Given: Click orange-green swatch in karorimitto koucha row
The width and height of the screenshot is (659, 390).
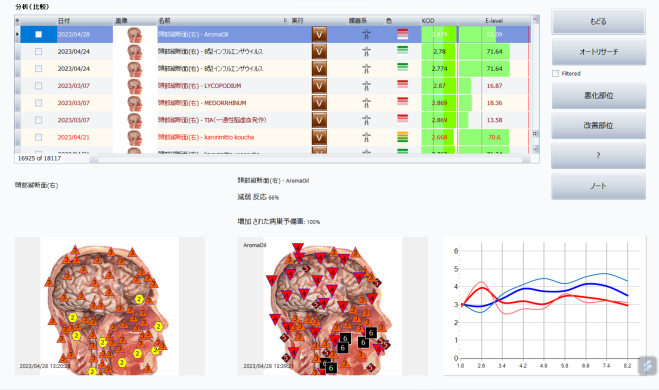Looking at the screenshot, I should tap(403, 137).
